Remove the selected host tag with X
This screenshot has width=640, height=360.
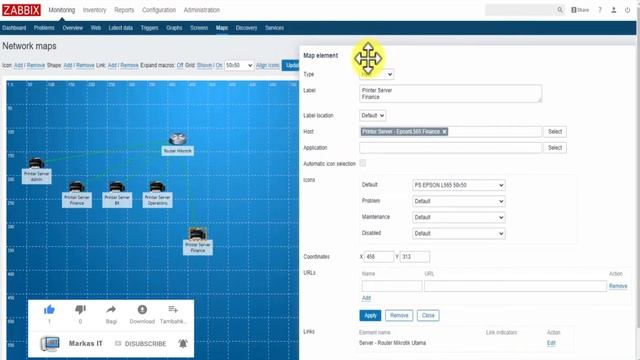click(444, 131)
